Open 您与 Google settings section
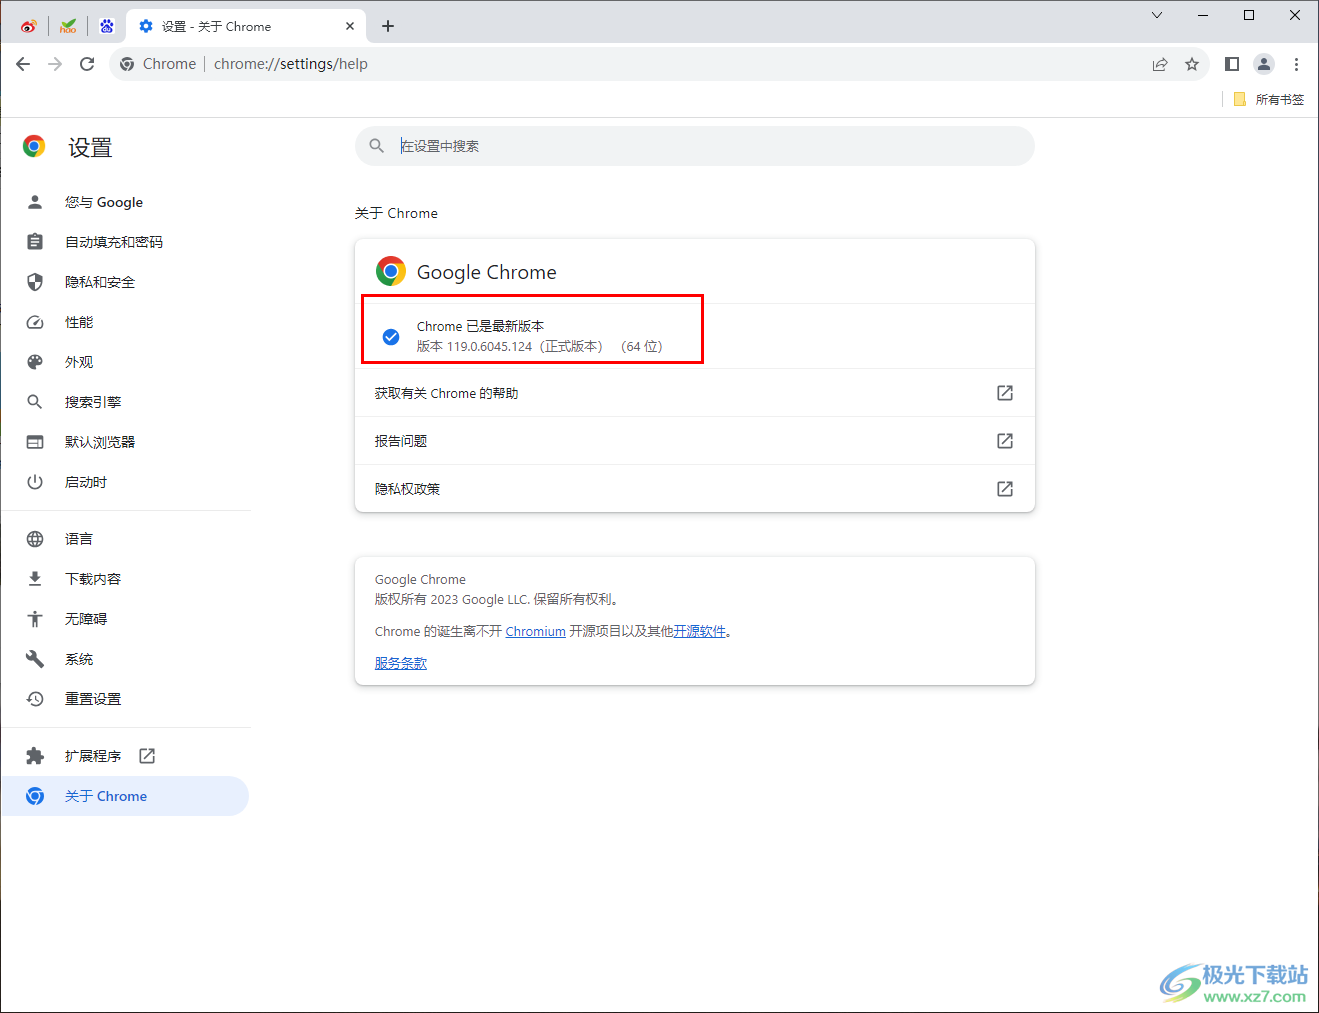The image size is (1319, 1013). tap(125, 202)
